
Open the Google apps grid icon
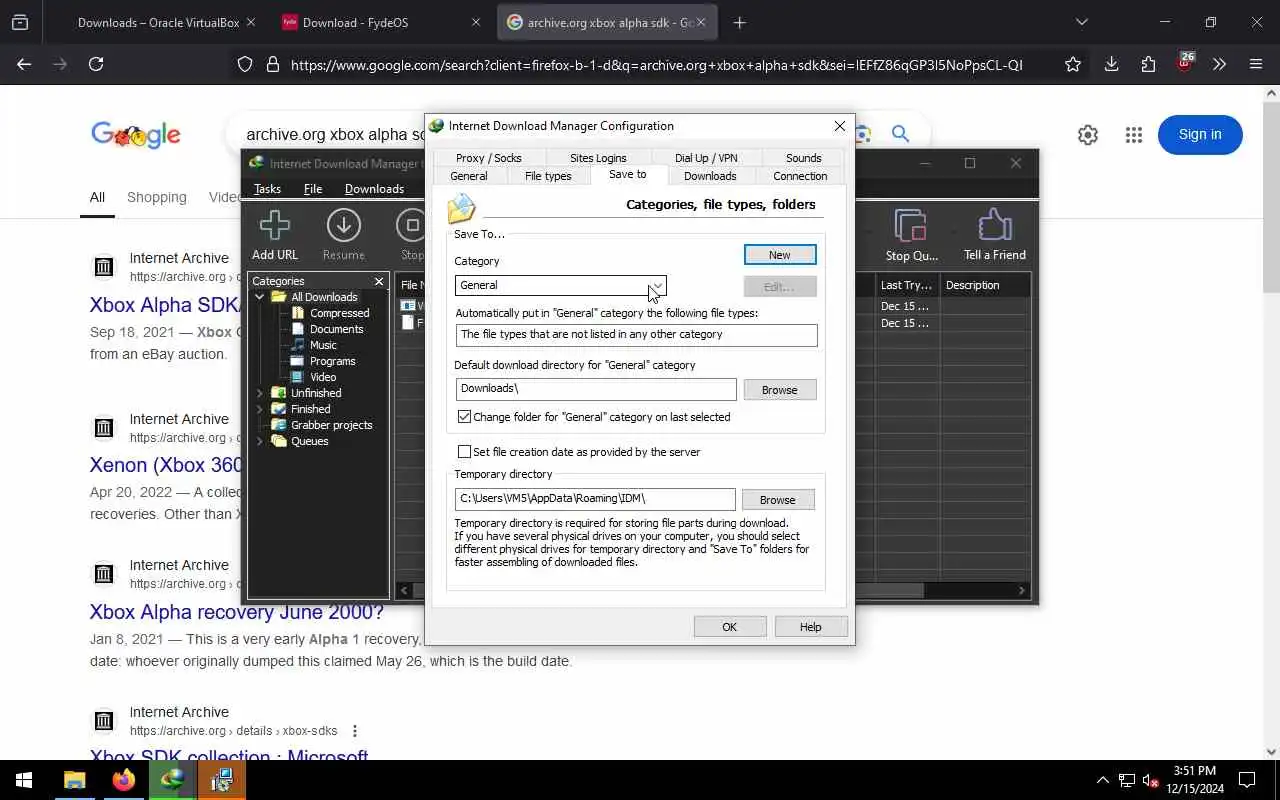coord(1133,135)
